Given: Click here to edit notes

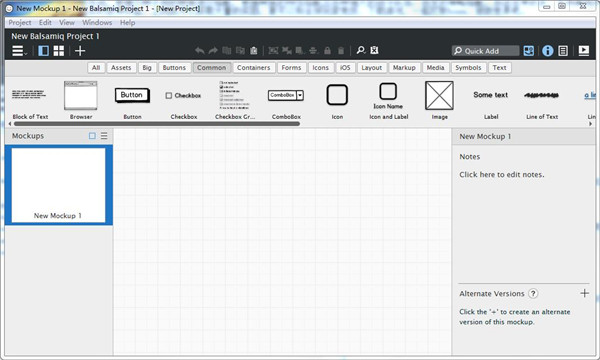Looking at the screenshot, I should (x=502, y=175).
